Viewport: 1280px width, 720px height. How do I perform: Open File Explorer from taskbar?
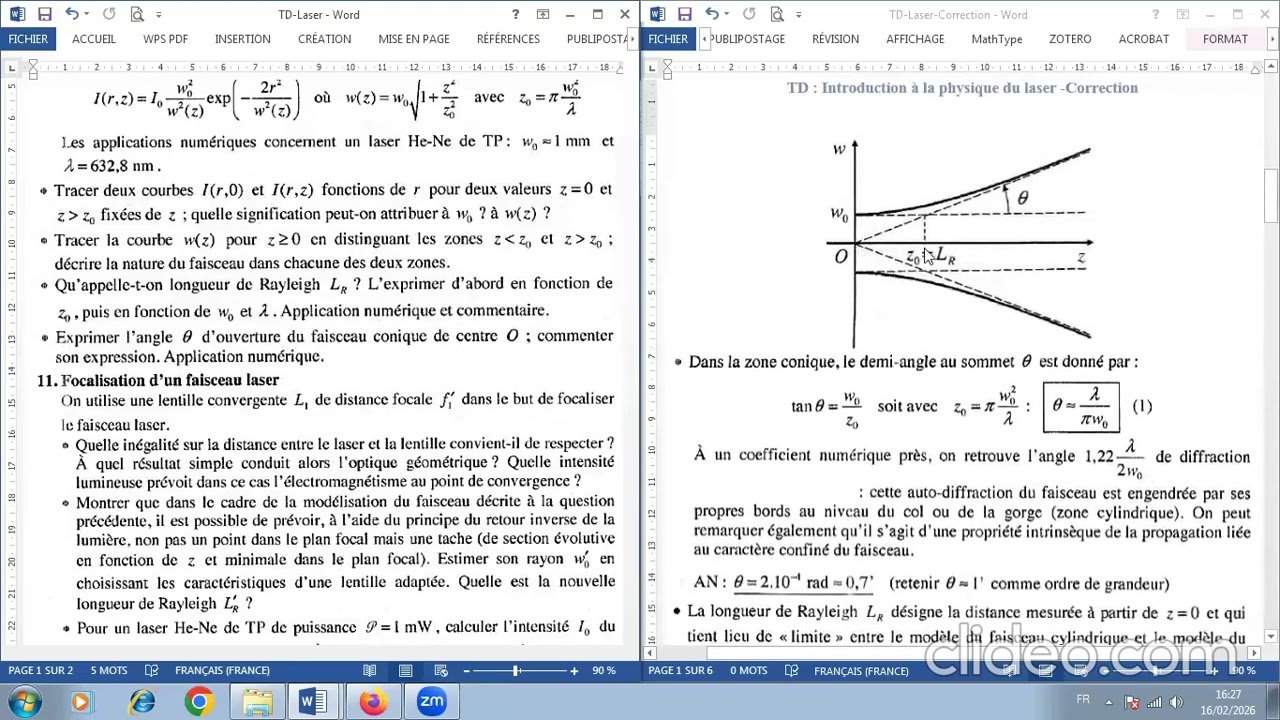(x=257, y=702)
